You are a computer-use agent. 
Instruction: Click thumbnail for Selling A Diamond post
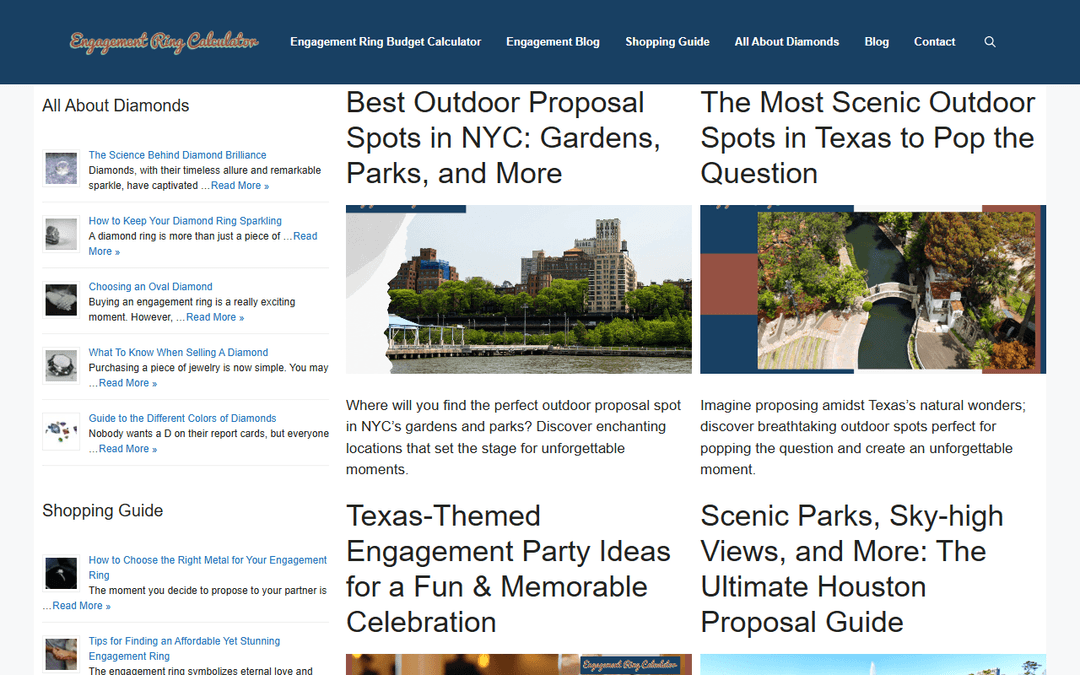click(61, 366)
